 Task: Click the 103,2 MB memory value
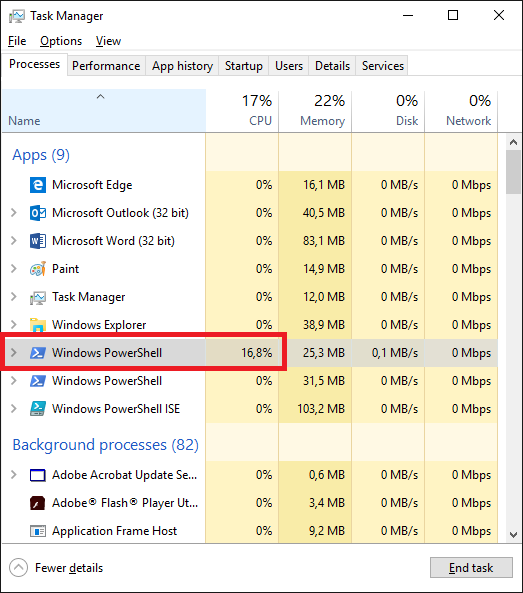click(x=321, y=409)
